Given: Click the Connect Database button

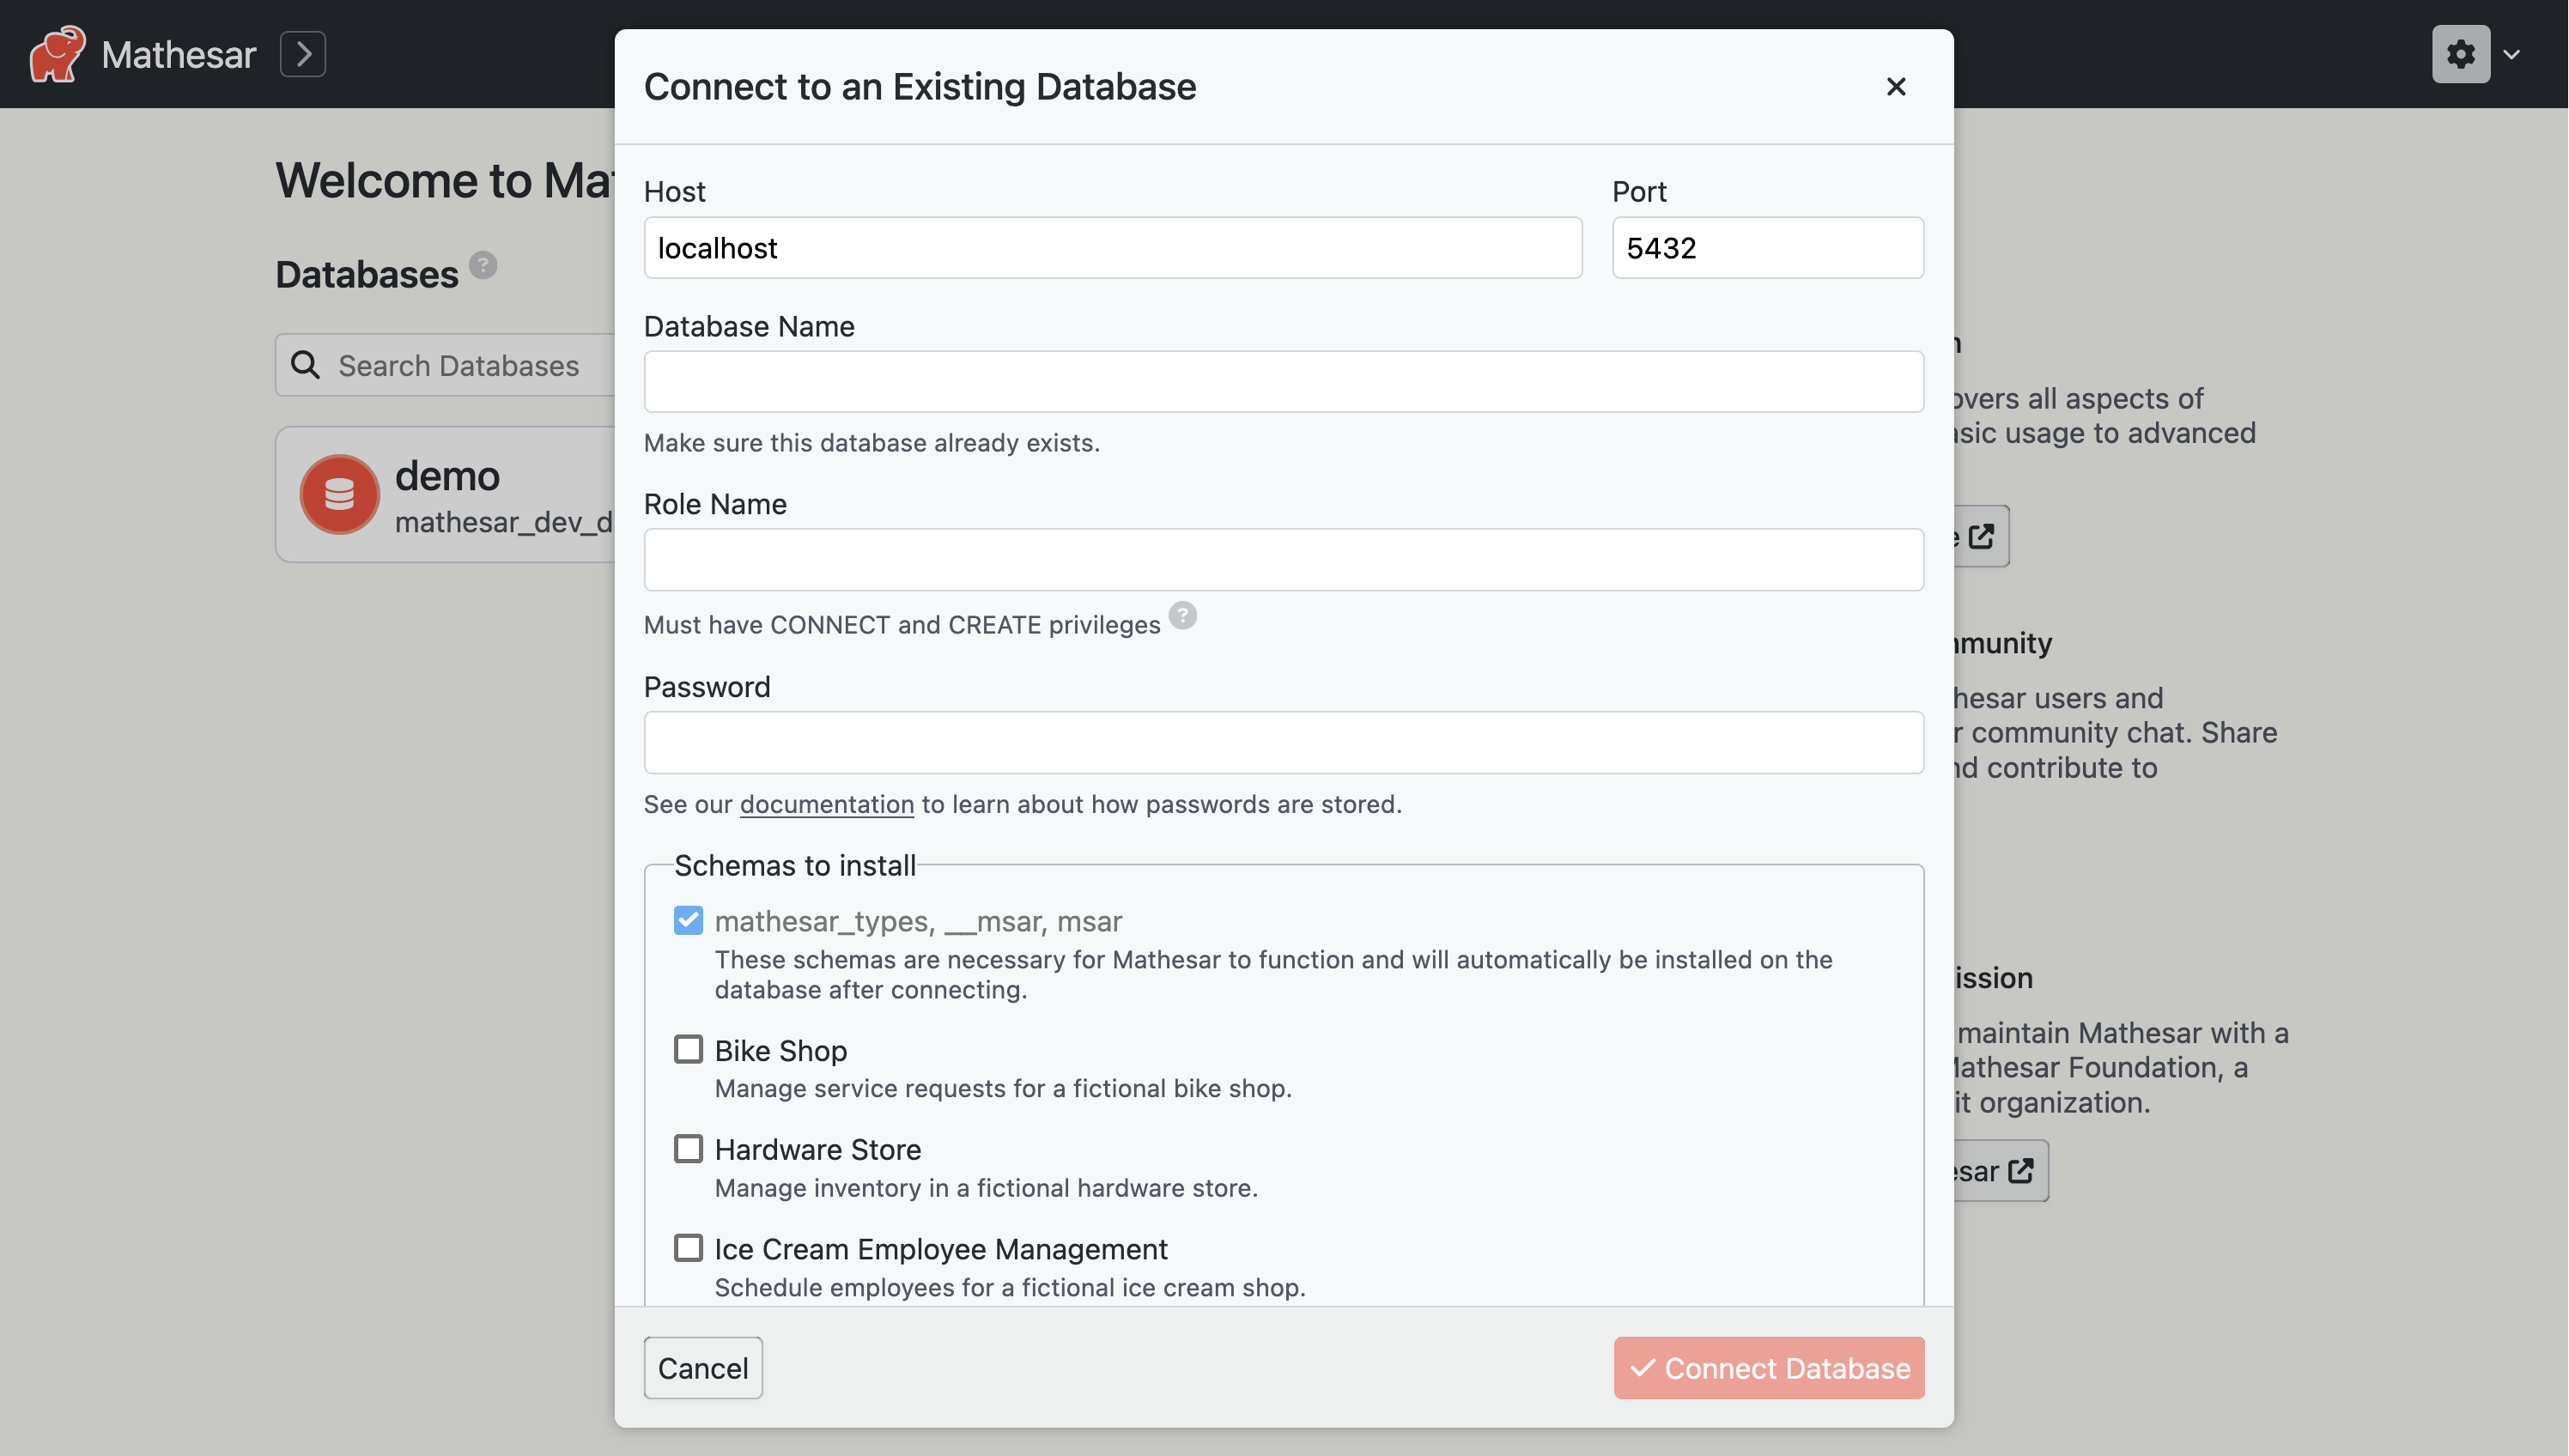Looking at the screenshot, I should [x=1769, y=1368].
